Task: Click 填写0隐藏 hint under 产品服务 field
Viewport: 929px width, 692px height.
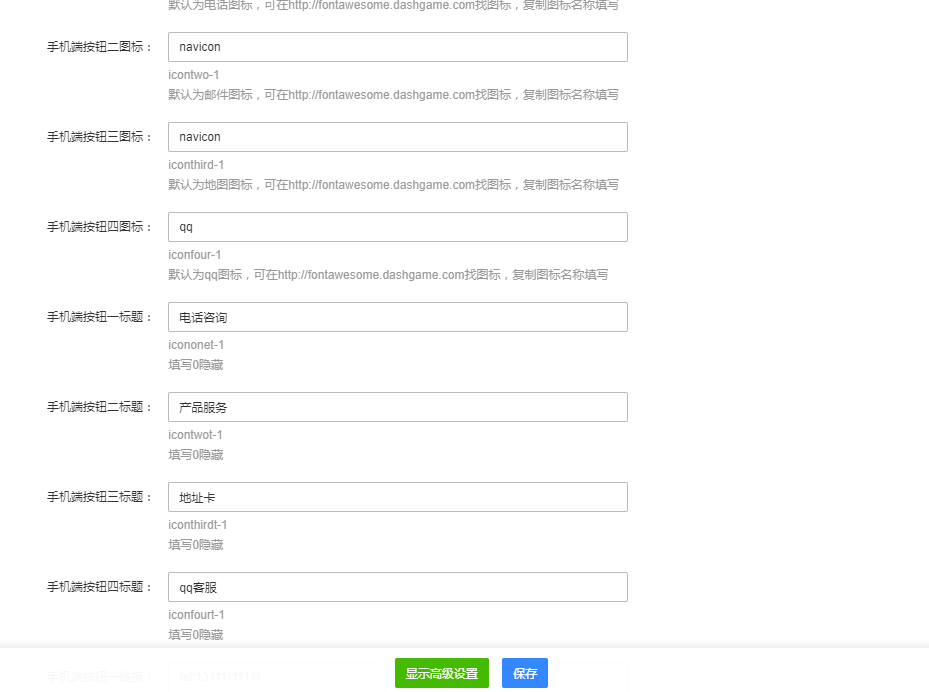Action: pos(196,455)
